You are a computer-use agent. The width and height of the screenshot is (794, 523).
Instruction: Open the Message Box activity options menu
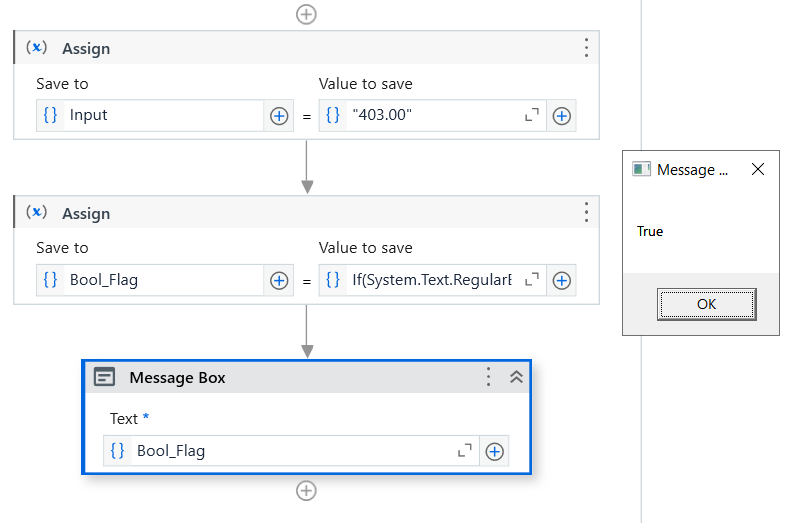pos(488,377)
